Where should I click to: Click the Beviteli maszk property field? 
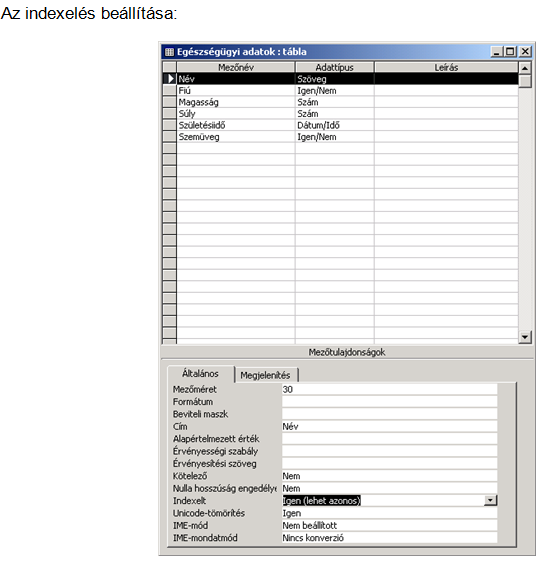(x=389, y=414)
